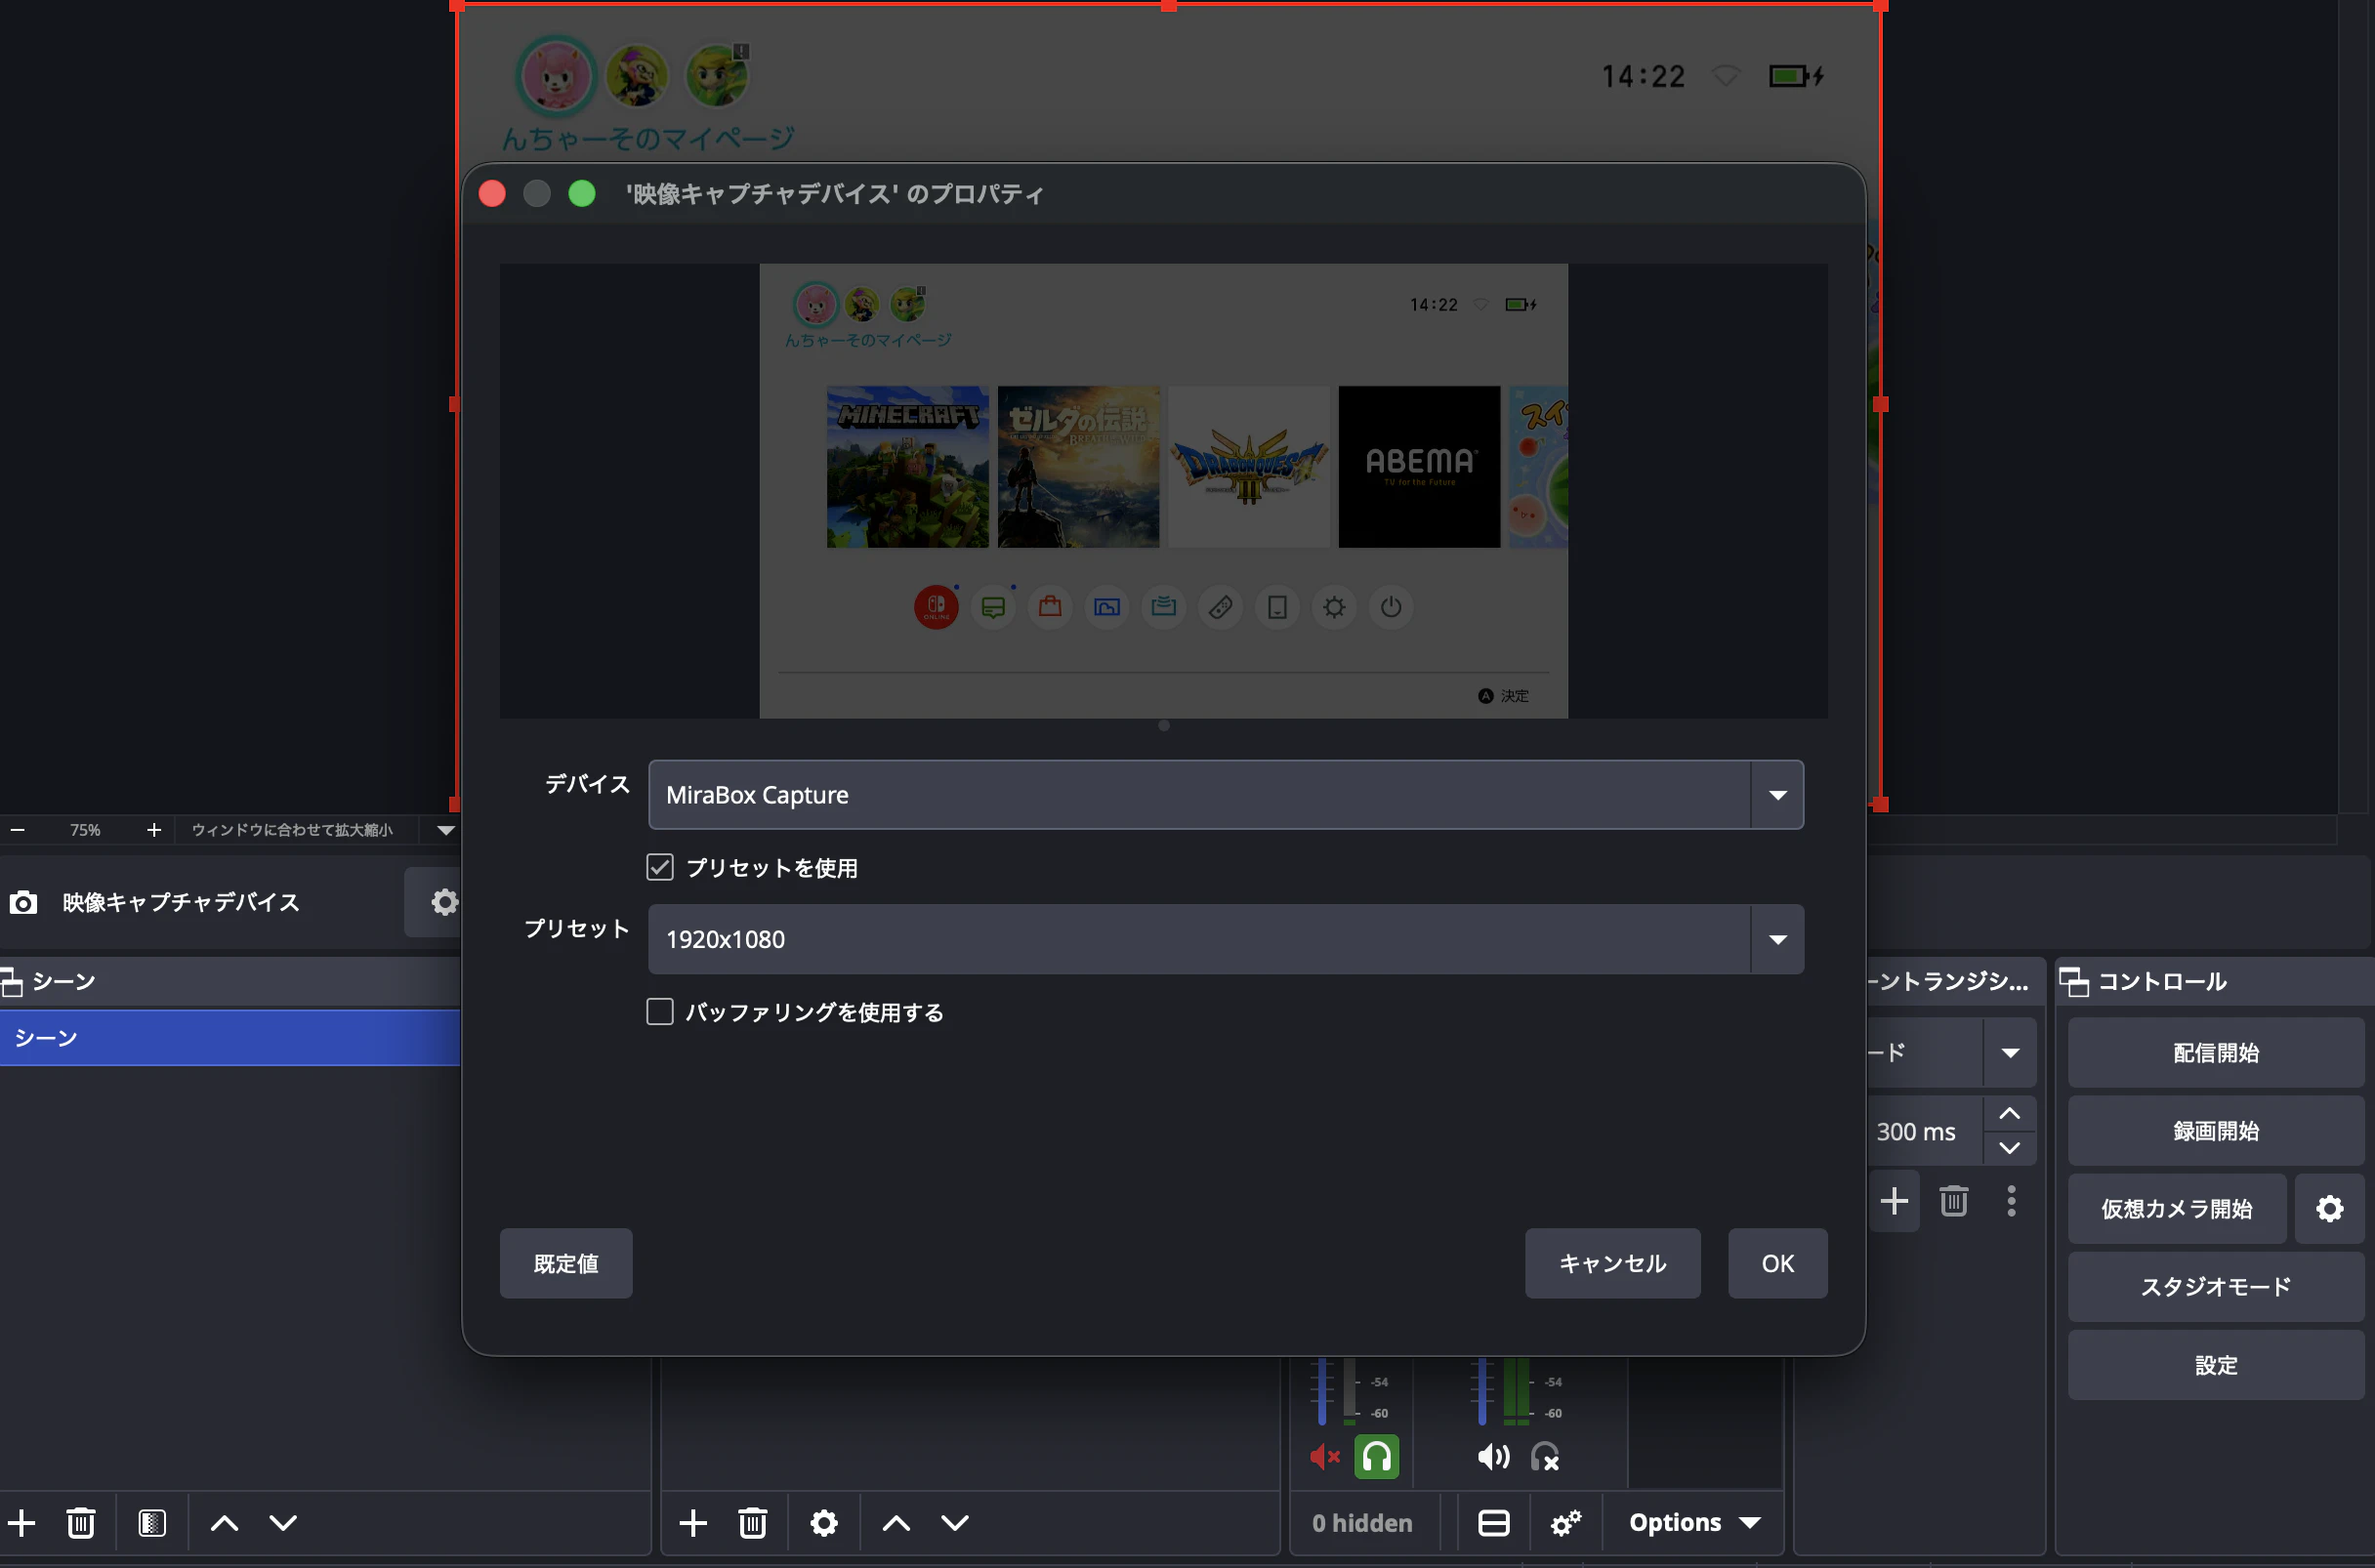Screen dimensions: 2375x1568
Task: Delete the selected scene with trash icon
Action: 81,1522
